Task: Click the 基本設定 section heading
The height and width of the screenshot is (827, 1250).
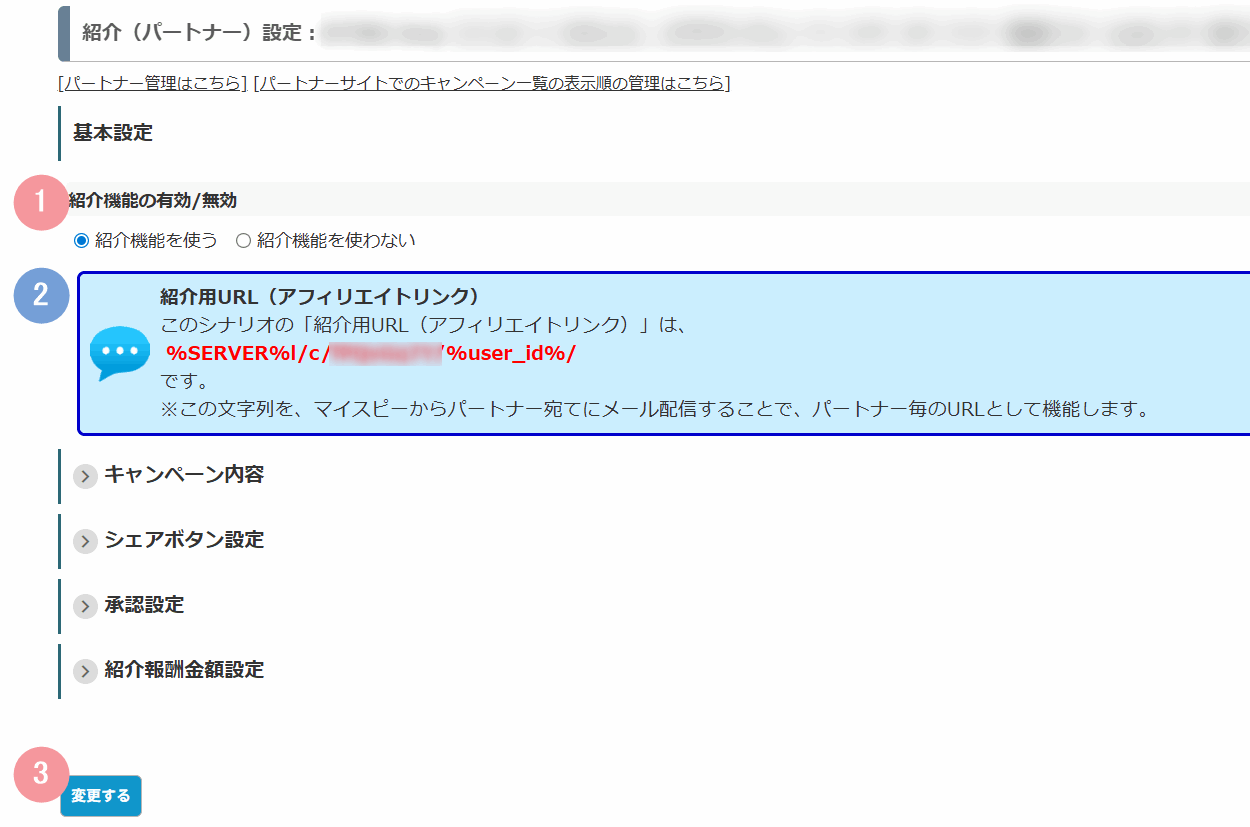Action: [113, 133]
